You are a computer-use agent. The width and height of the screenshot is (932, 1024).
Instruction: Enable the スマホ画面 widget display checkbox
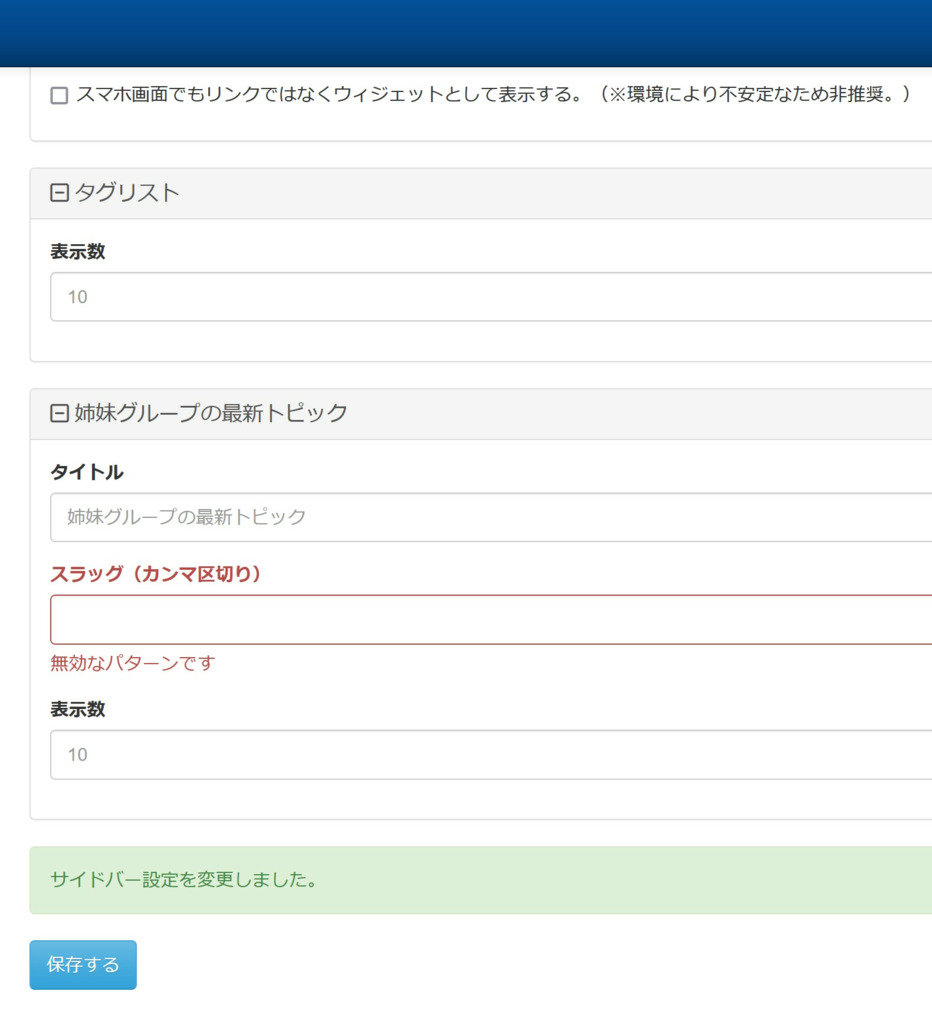tap(59, 95)
